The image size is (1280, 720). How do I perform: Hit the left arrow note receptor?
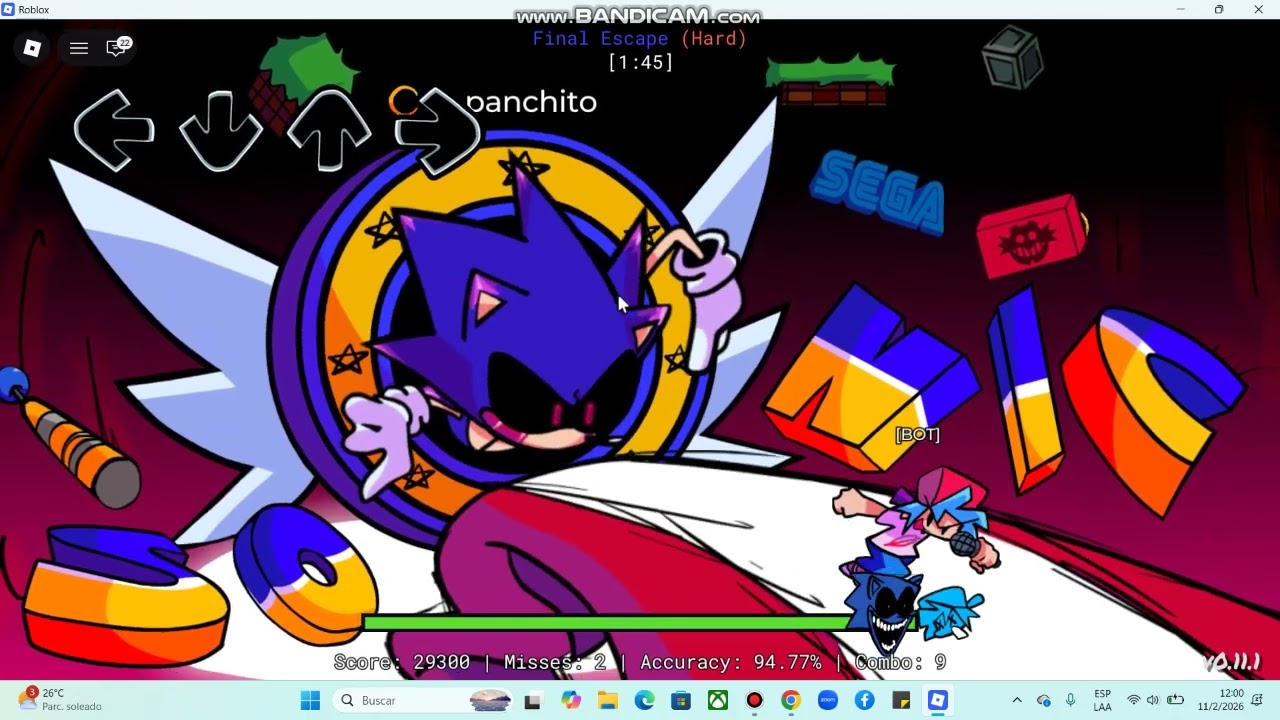(114, 129)
